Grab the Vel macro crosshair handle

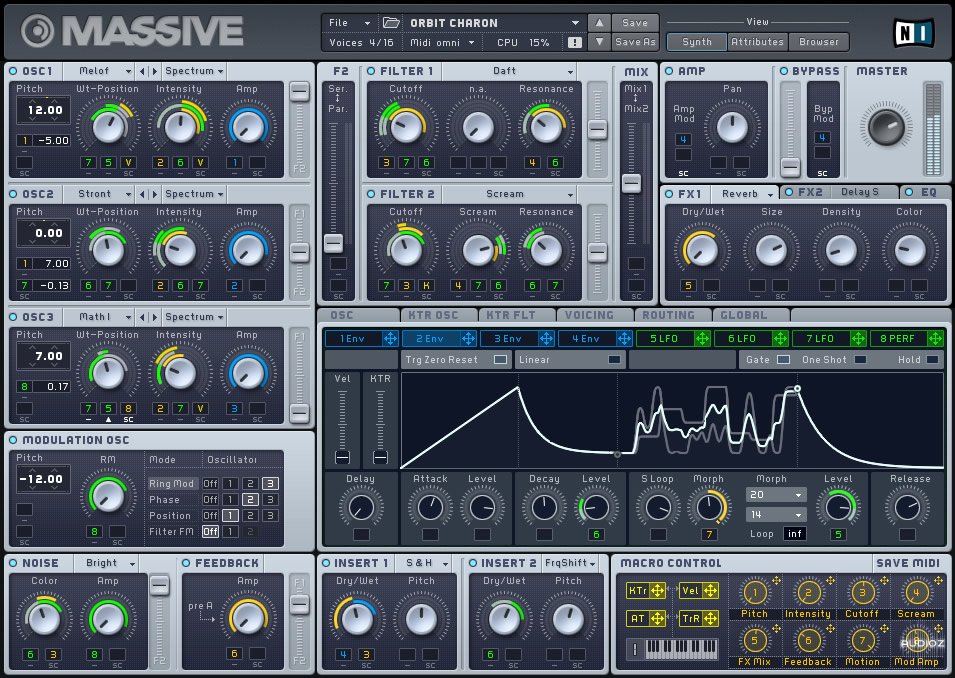click(710, 590)
